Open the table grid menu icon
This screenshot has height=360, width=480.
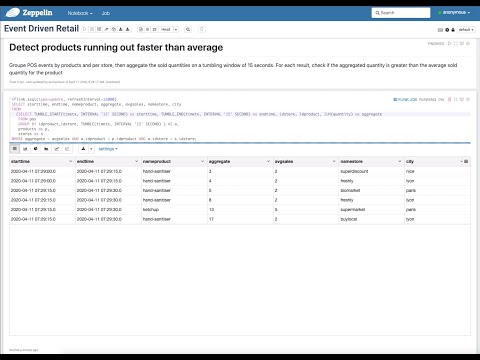tap(466, 161)
